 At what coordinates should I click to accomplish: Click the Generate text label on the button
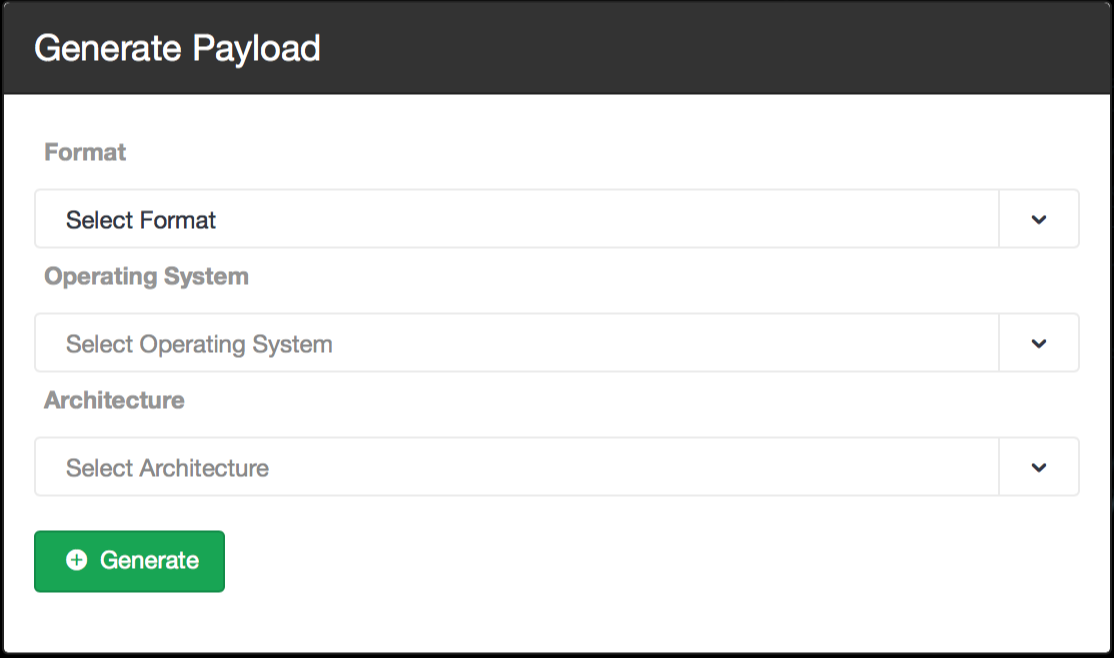click(x=149, y=560)
